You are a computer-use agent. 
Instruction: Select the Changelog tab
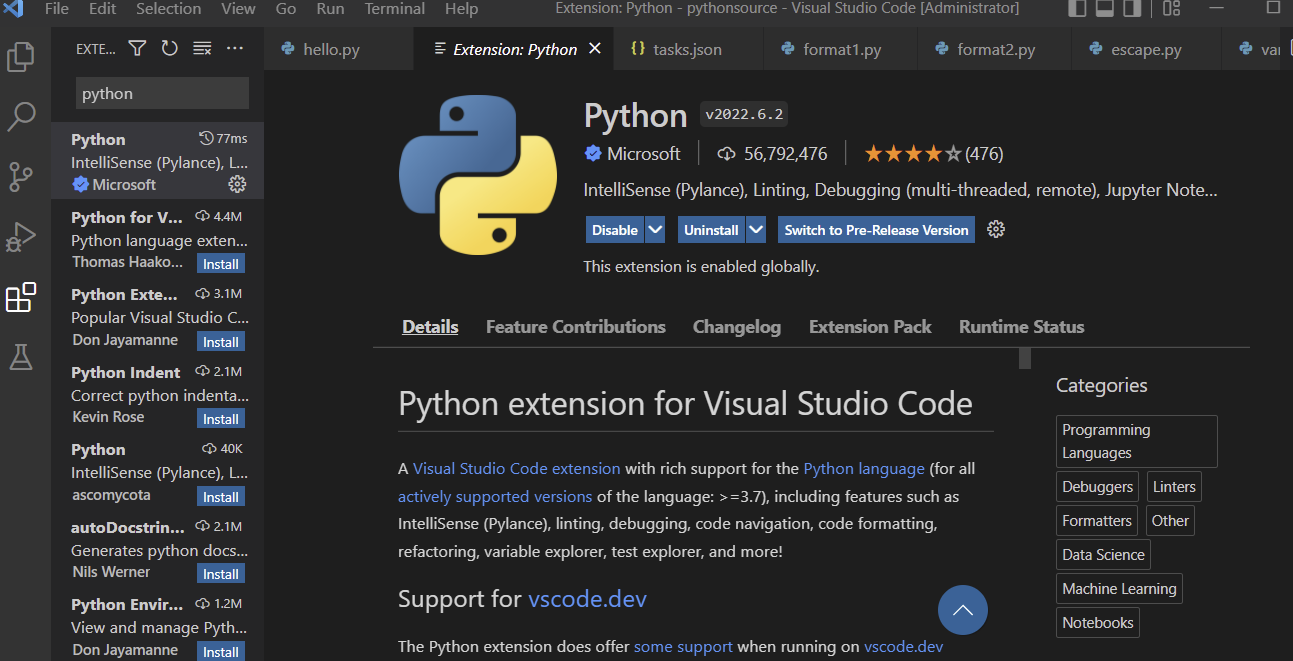point(737,327)
